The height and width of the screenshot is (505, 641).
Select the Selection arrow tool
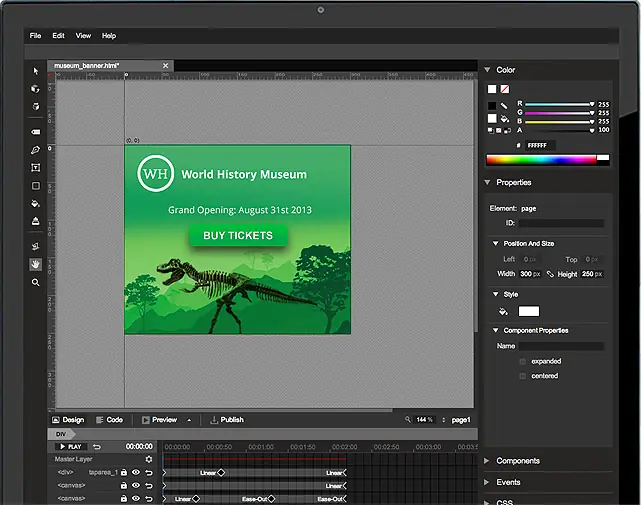36,71
